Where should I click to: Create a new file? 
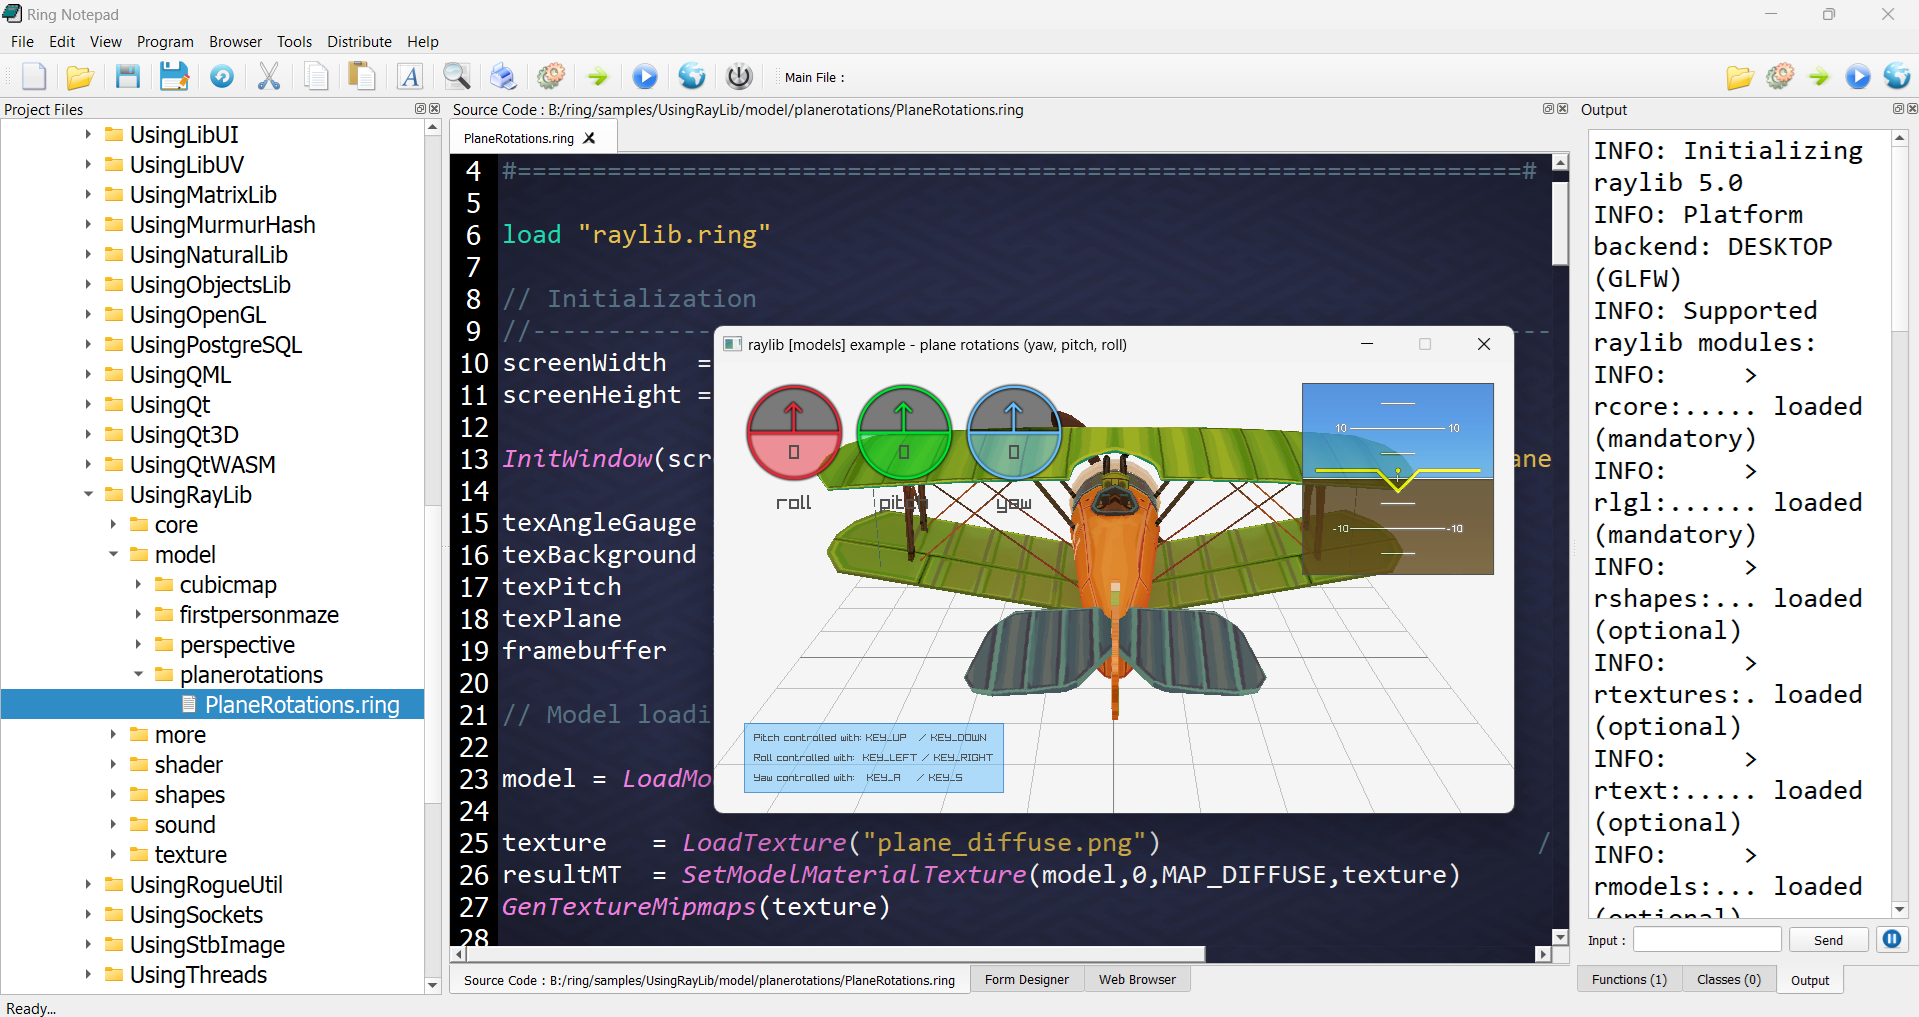tap(33, 76)
